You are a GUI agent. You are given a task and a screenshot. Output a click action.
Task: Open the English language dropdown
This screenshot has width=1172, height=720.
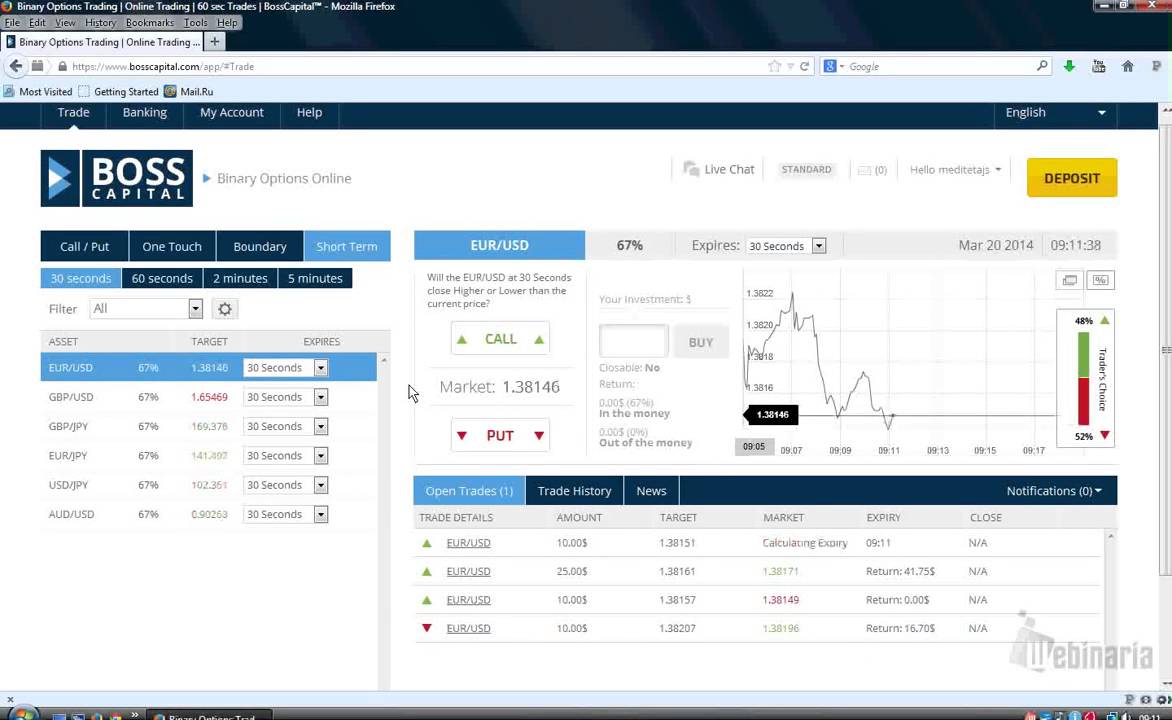click(x=1055, y=113)
